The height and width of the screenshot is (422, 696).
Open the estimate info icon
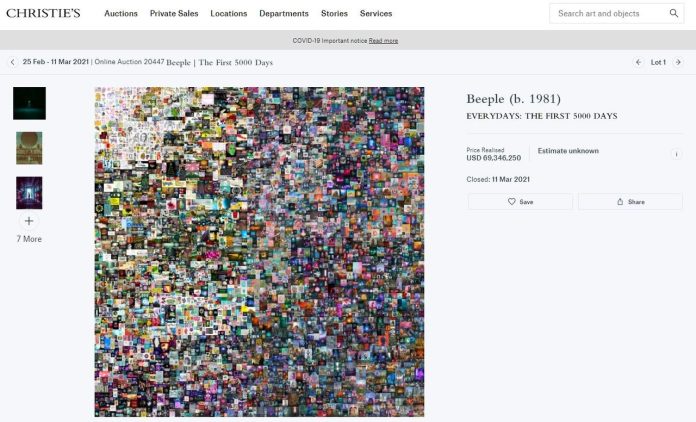pyautogui.click(x=676, y=154)
